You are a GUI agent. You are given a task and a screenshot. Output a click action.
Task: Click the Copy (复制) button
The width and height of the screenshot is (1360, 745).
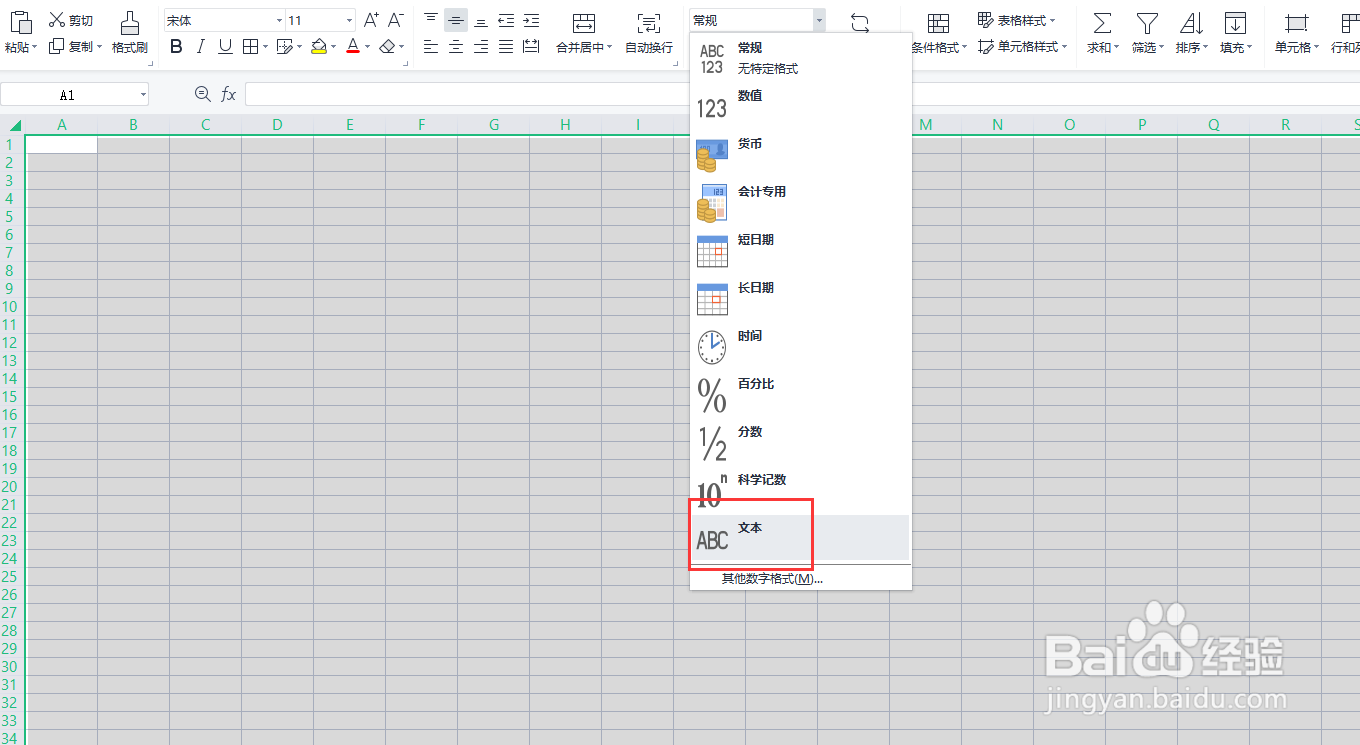75,46
